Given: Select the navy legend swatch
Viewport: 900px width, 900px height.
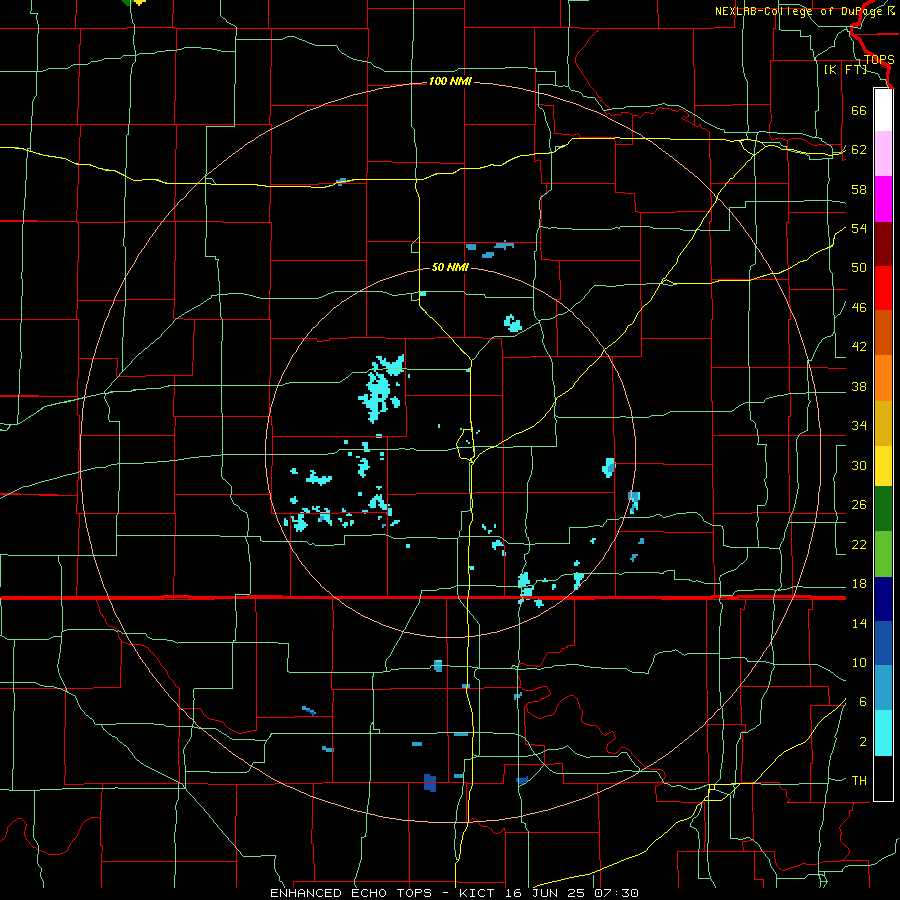Looking at the screenshot, I should click(883, 599).
